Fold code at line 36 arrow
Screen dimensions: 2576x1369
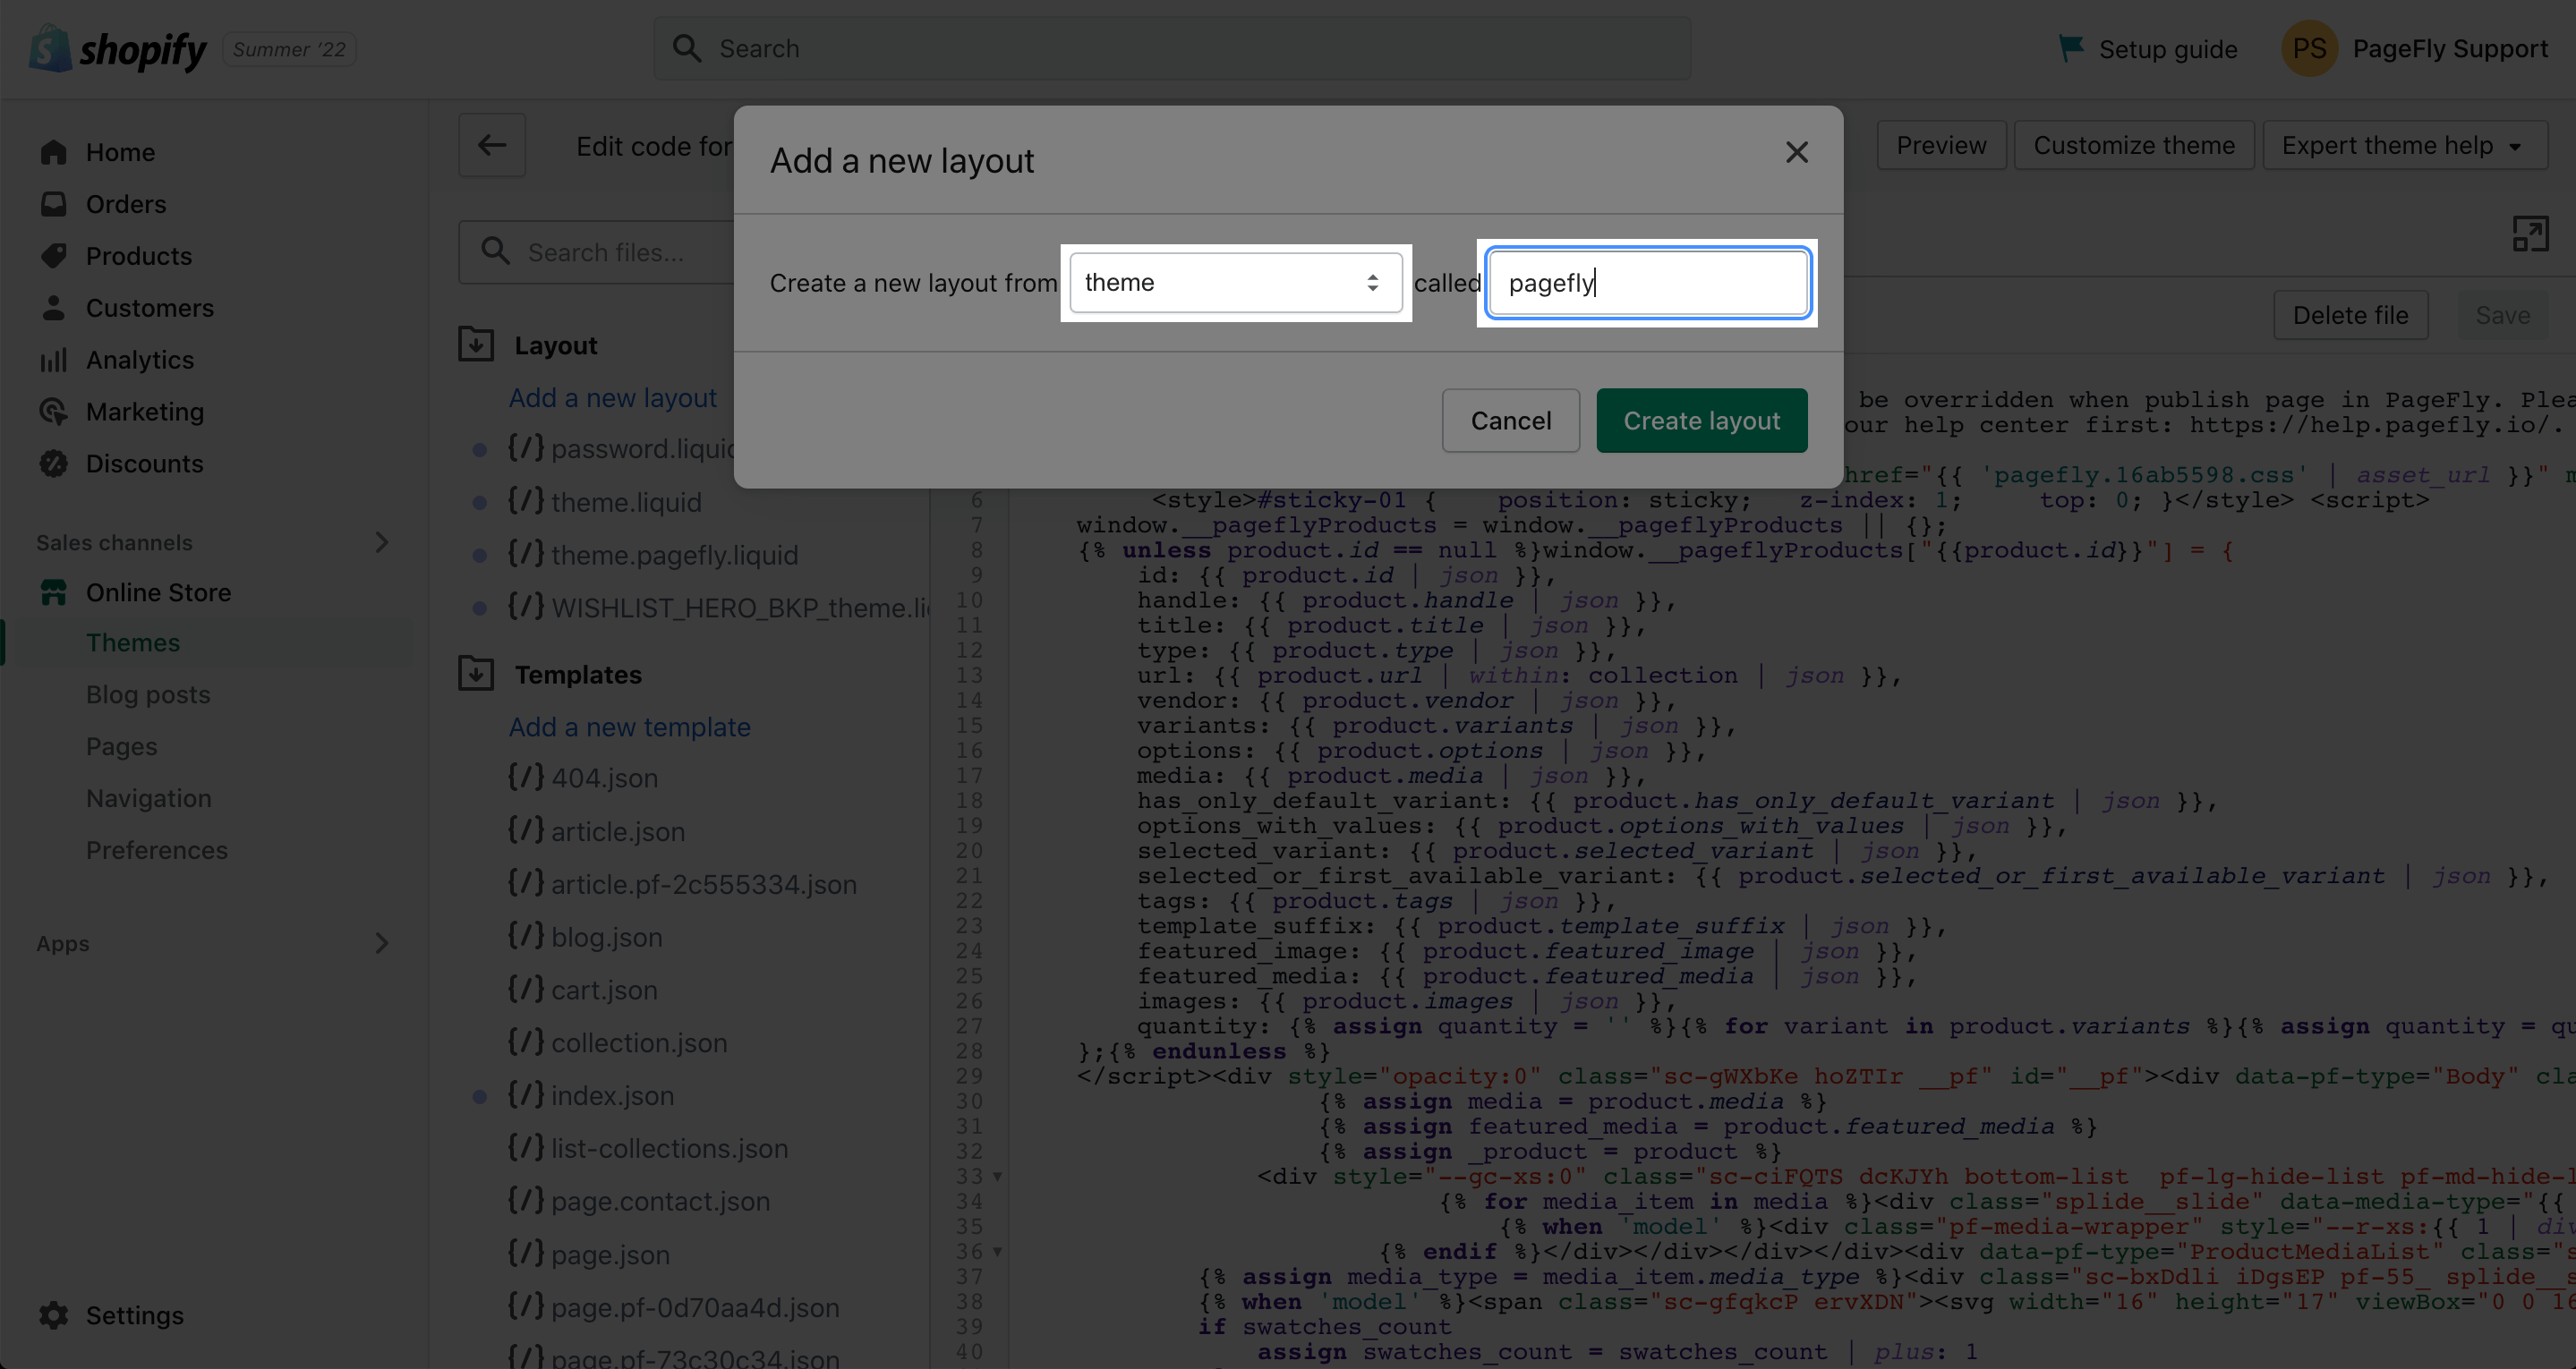coord(997,1252)
